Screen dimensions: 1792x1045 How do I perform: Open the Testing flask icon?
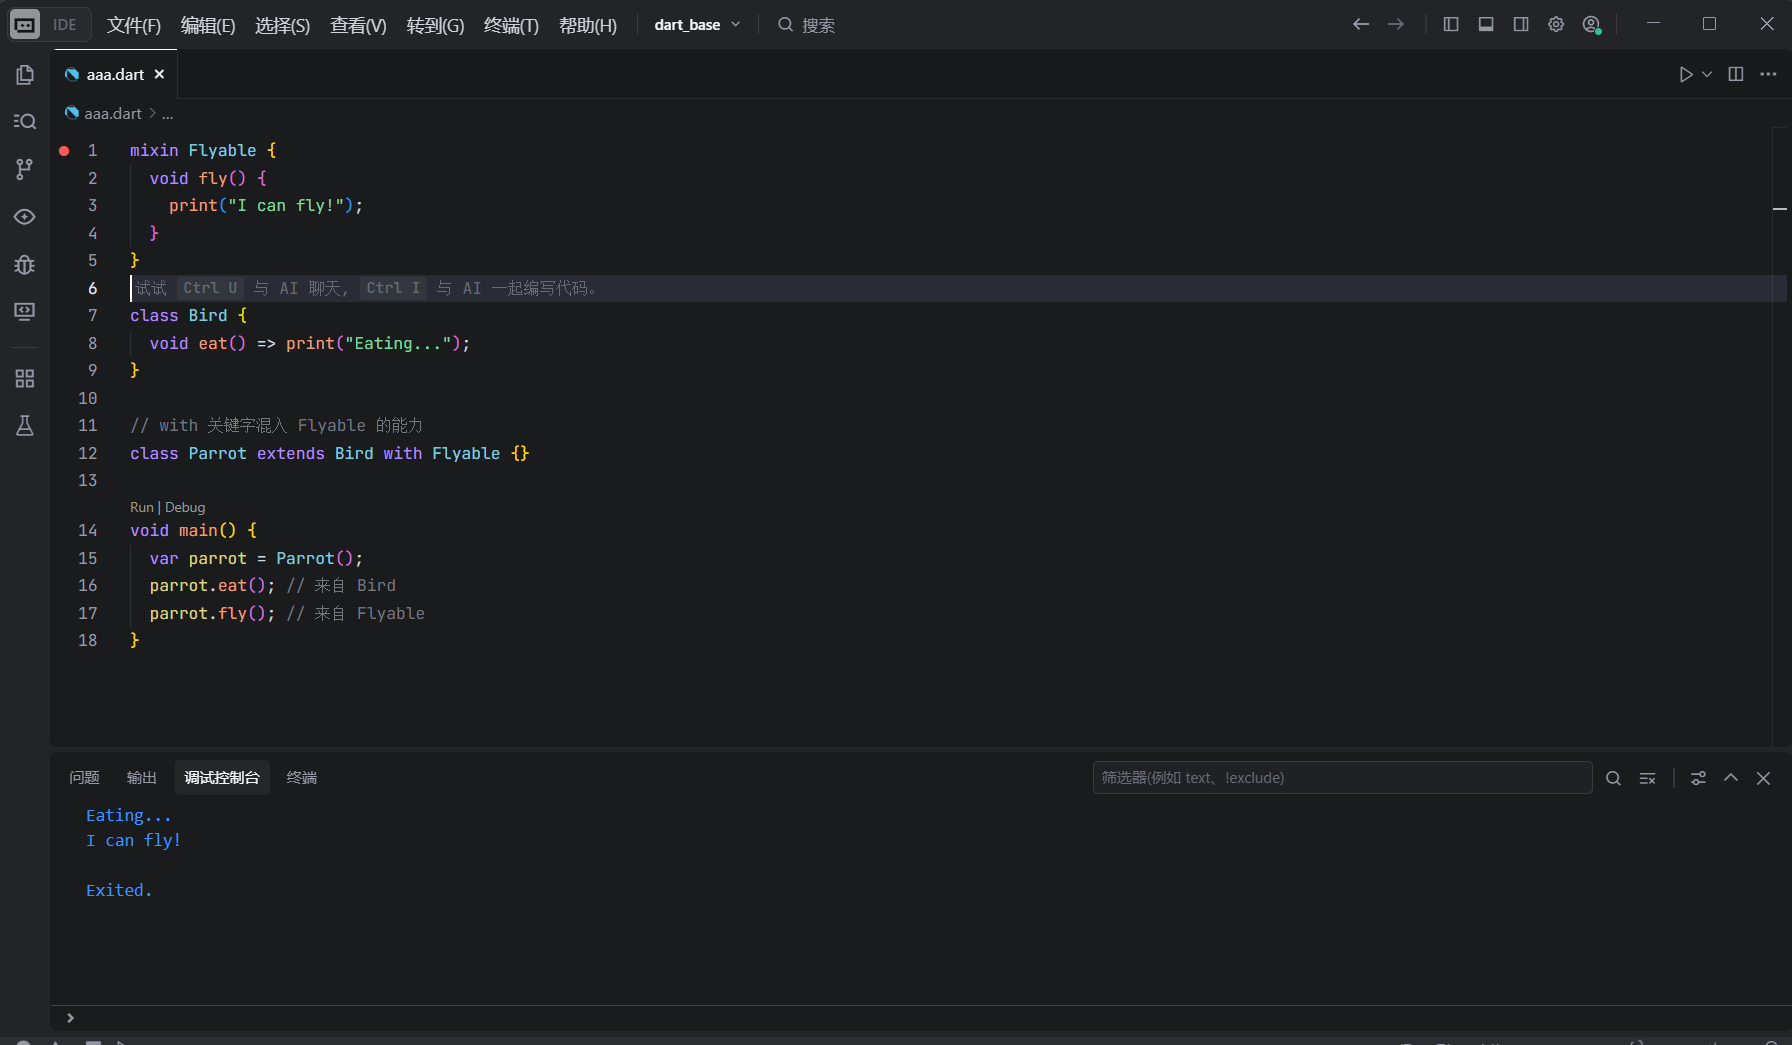coord(25,426)
